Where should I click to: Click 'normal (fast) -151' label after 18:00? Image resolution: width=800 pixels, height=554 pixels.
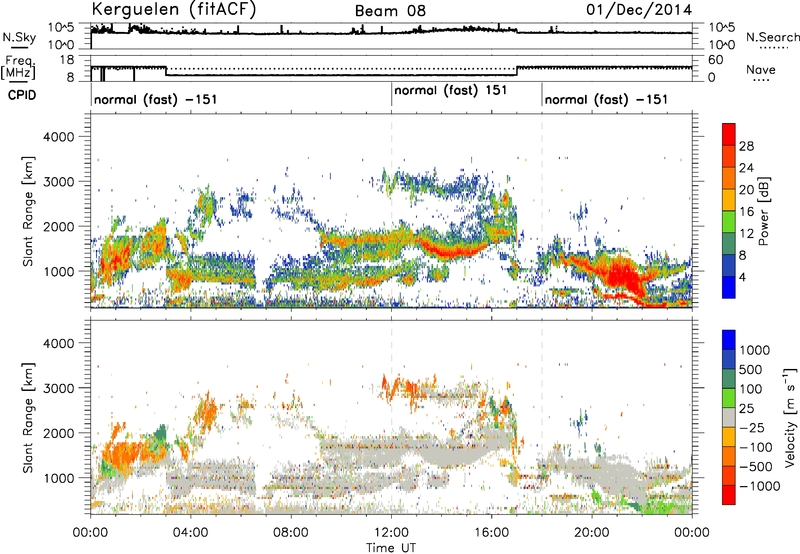tap(606, 99)
